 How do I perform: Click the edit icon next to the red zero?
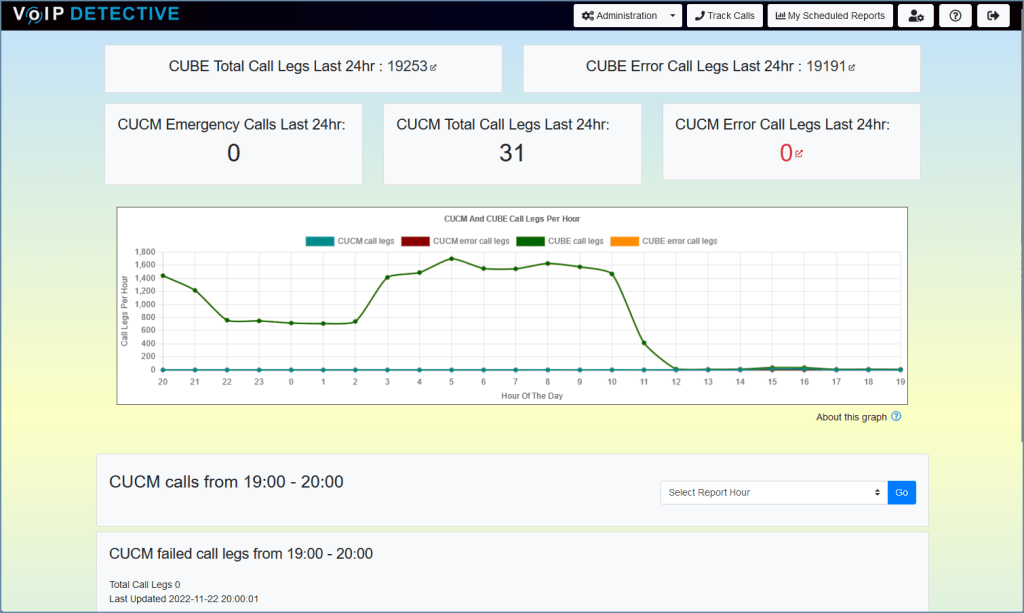799,152
